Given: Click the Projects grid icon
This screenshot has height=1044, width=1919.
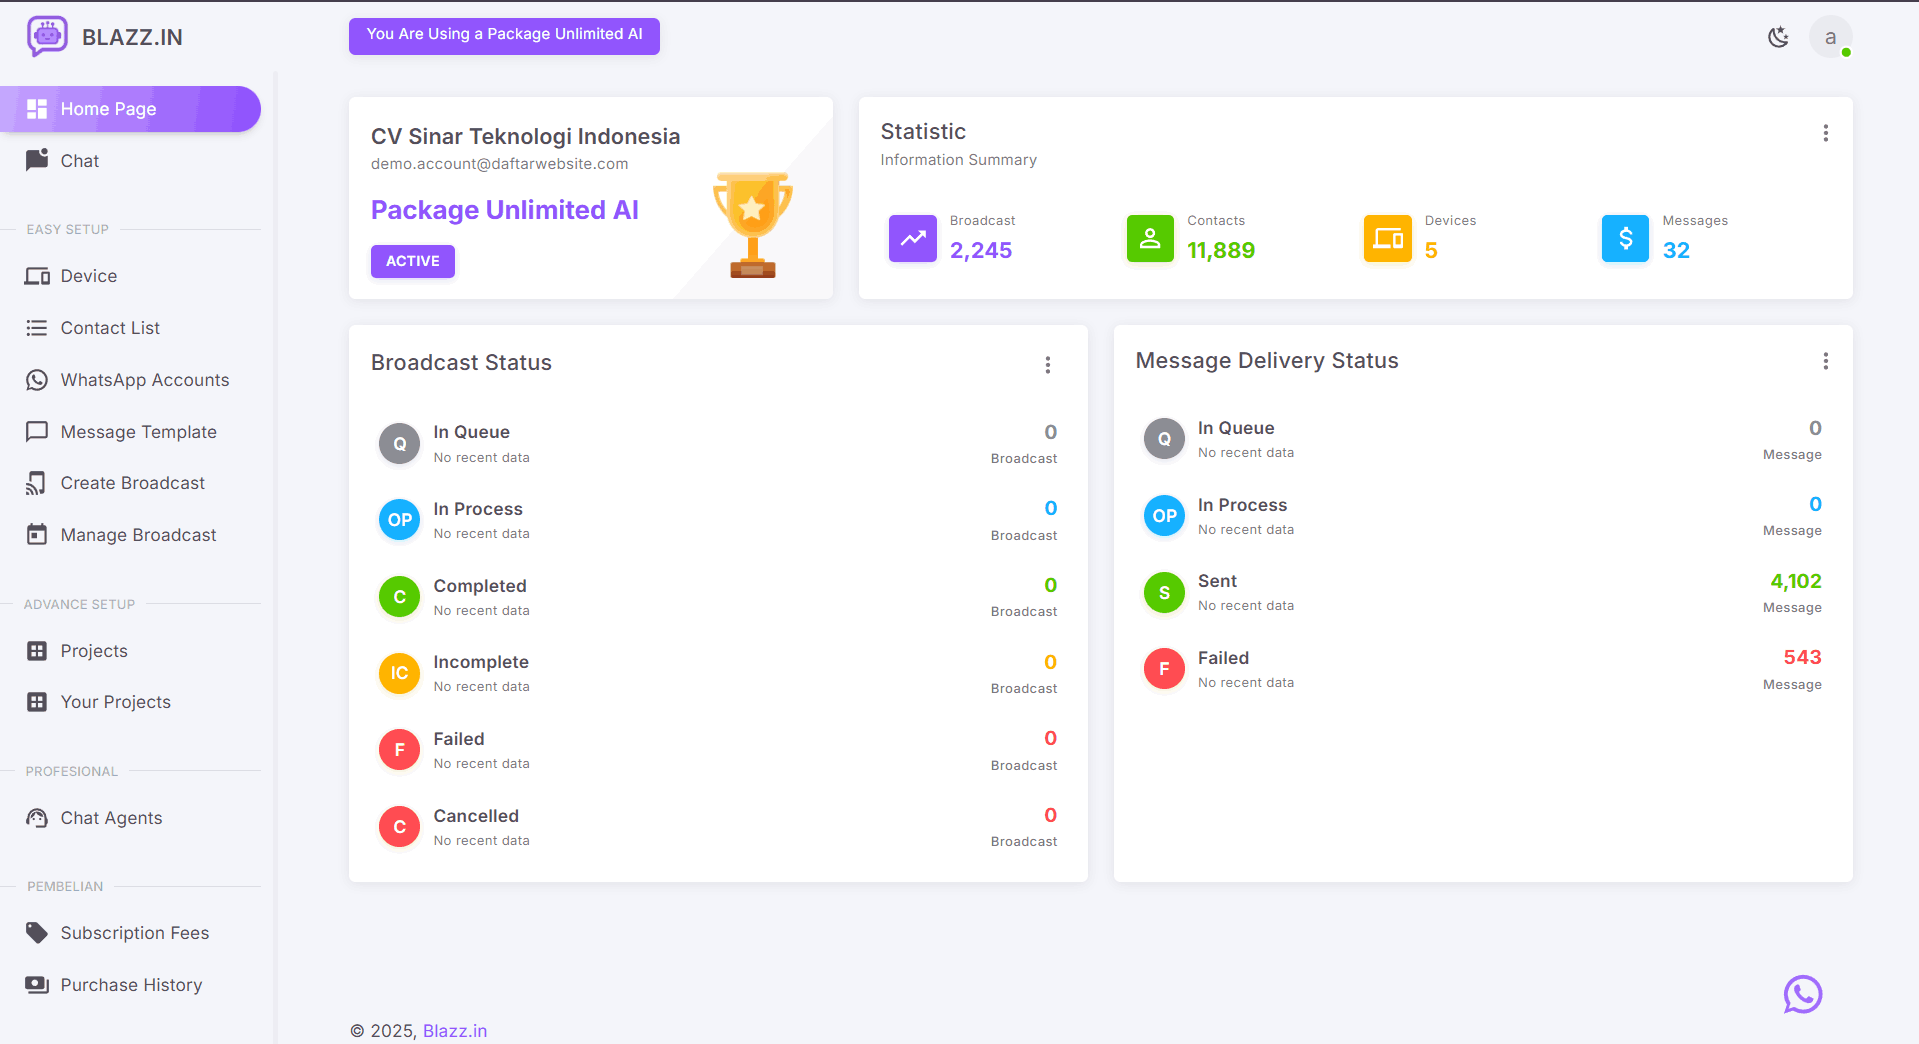Looking at the screenshot, I should pos(37,651).
